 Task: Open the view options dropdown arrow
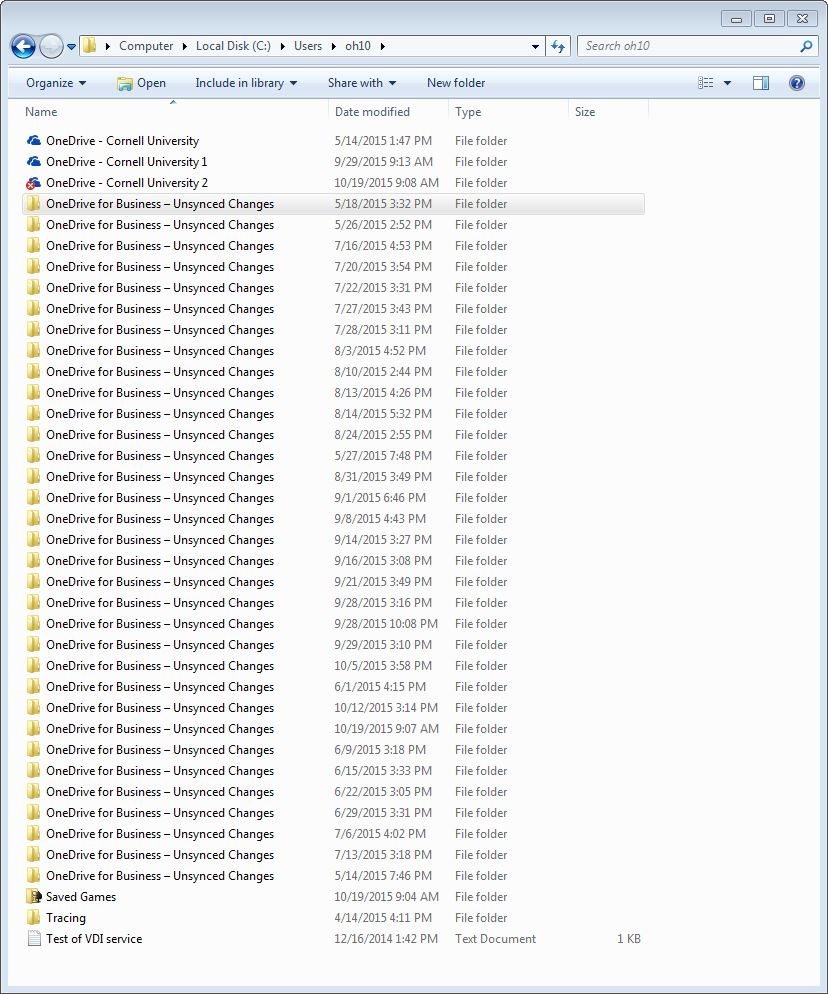coord(727,83)
